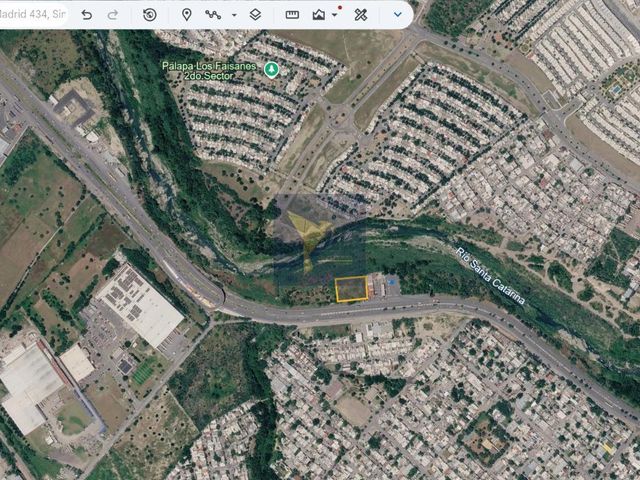Open dropdown arrow beside map style icon
The height and width of the screenshot is (480, 640).
(335, 15)
